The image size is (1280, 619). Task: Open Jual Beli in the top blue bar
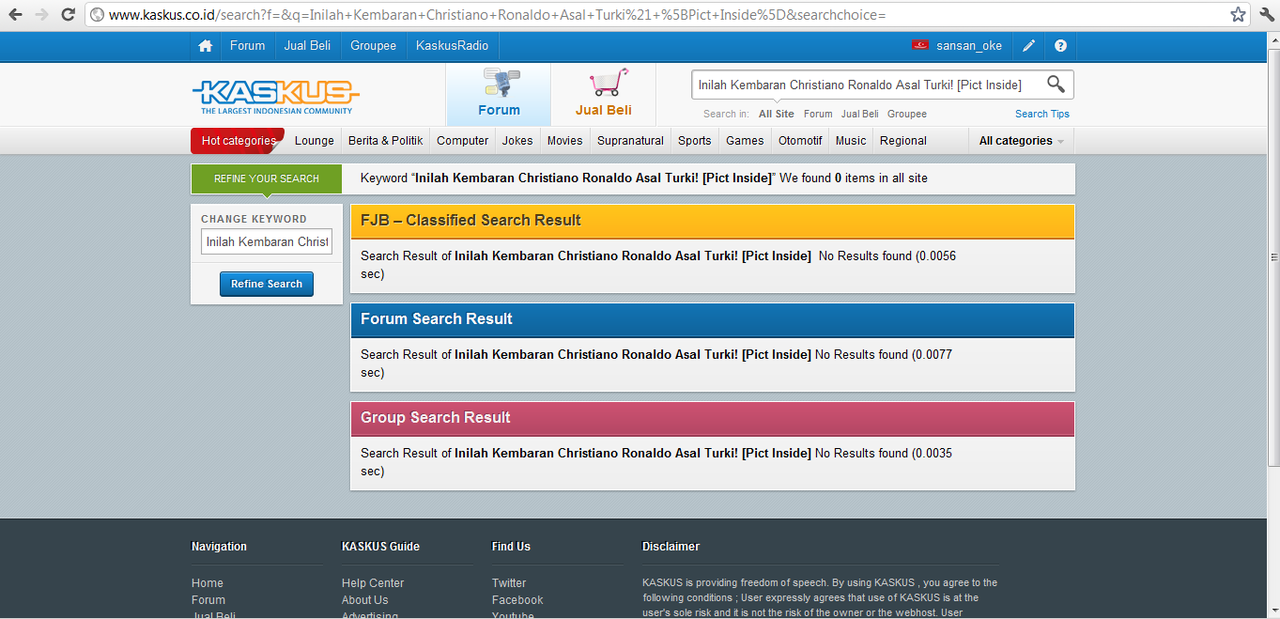pyautogui.click(x=308, y=46)
